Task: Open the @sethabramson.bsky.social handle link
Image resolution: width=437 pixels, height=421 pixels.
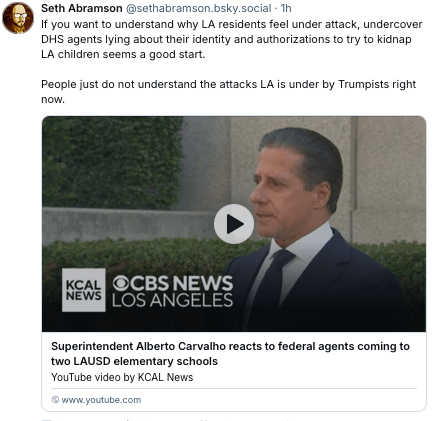Action: (x=199, y=8)
